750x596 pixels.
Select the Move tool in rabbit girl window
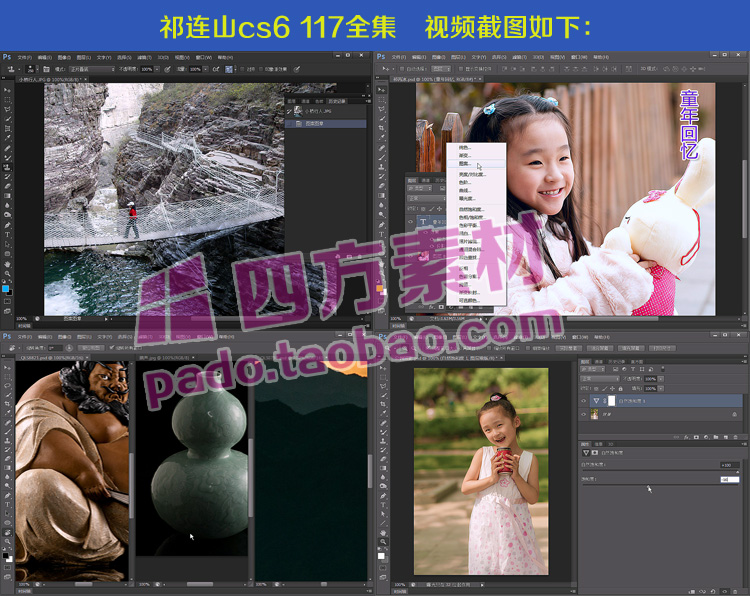pyautogui.click(x=382, y=91)
